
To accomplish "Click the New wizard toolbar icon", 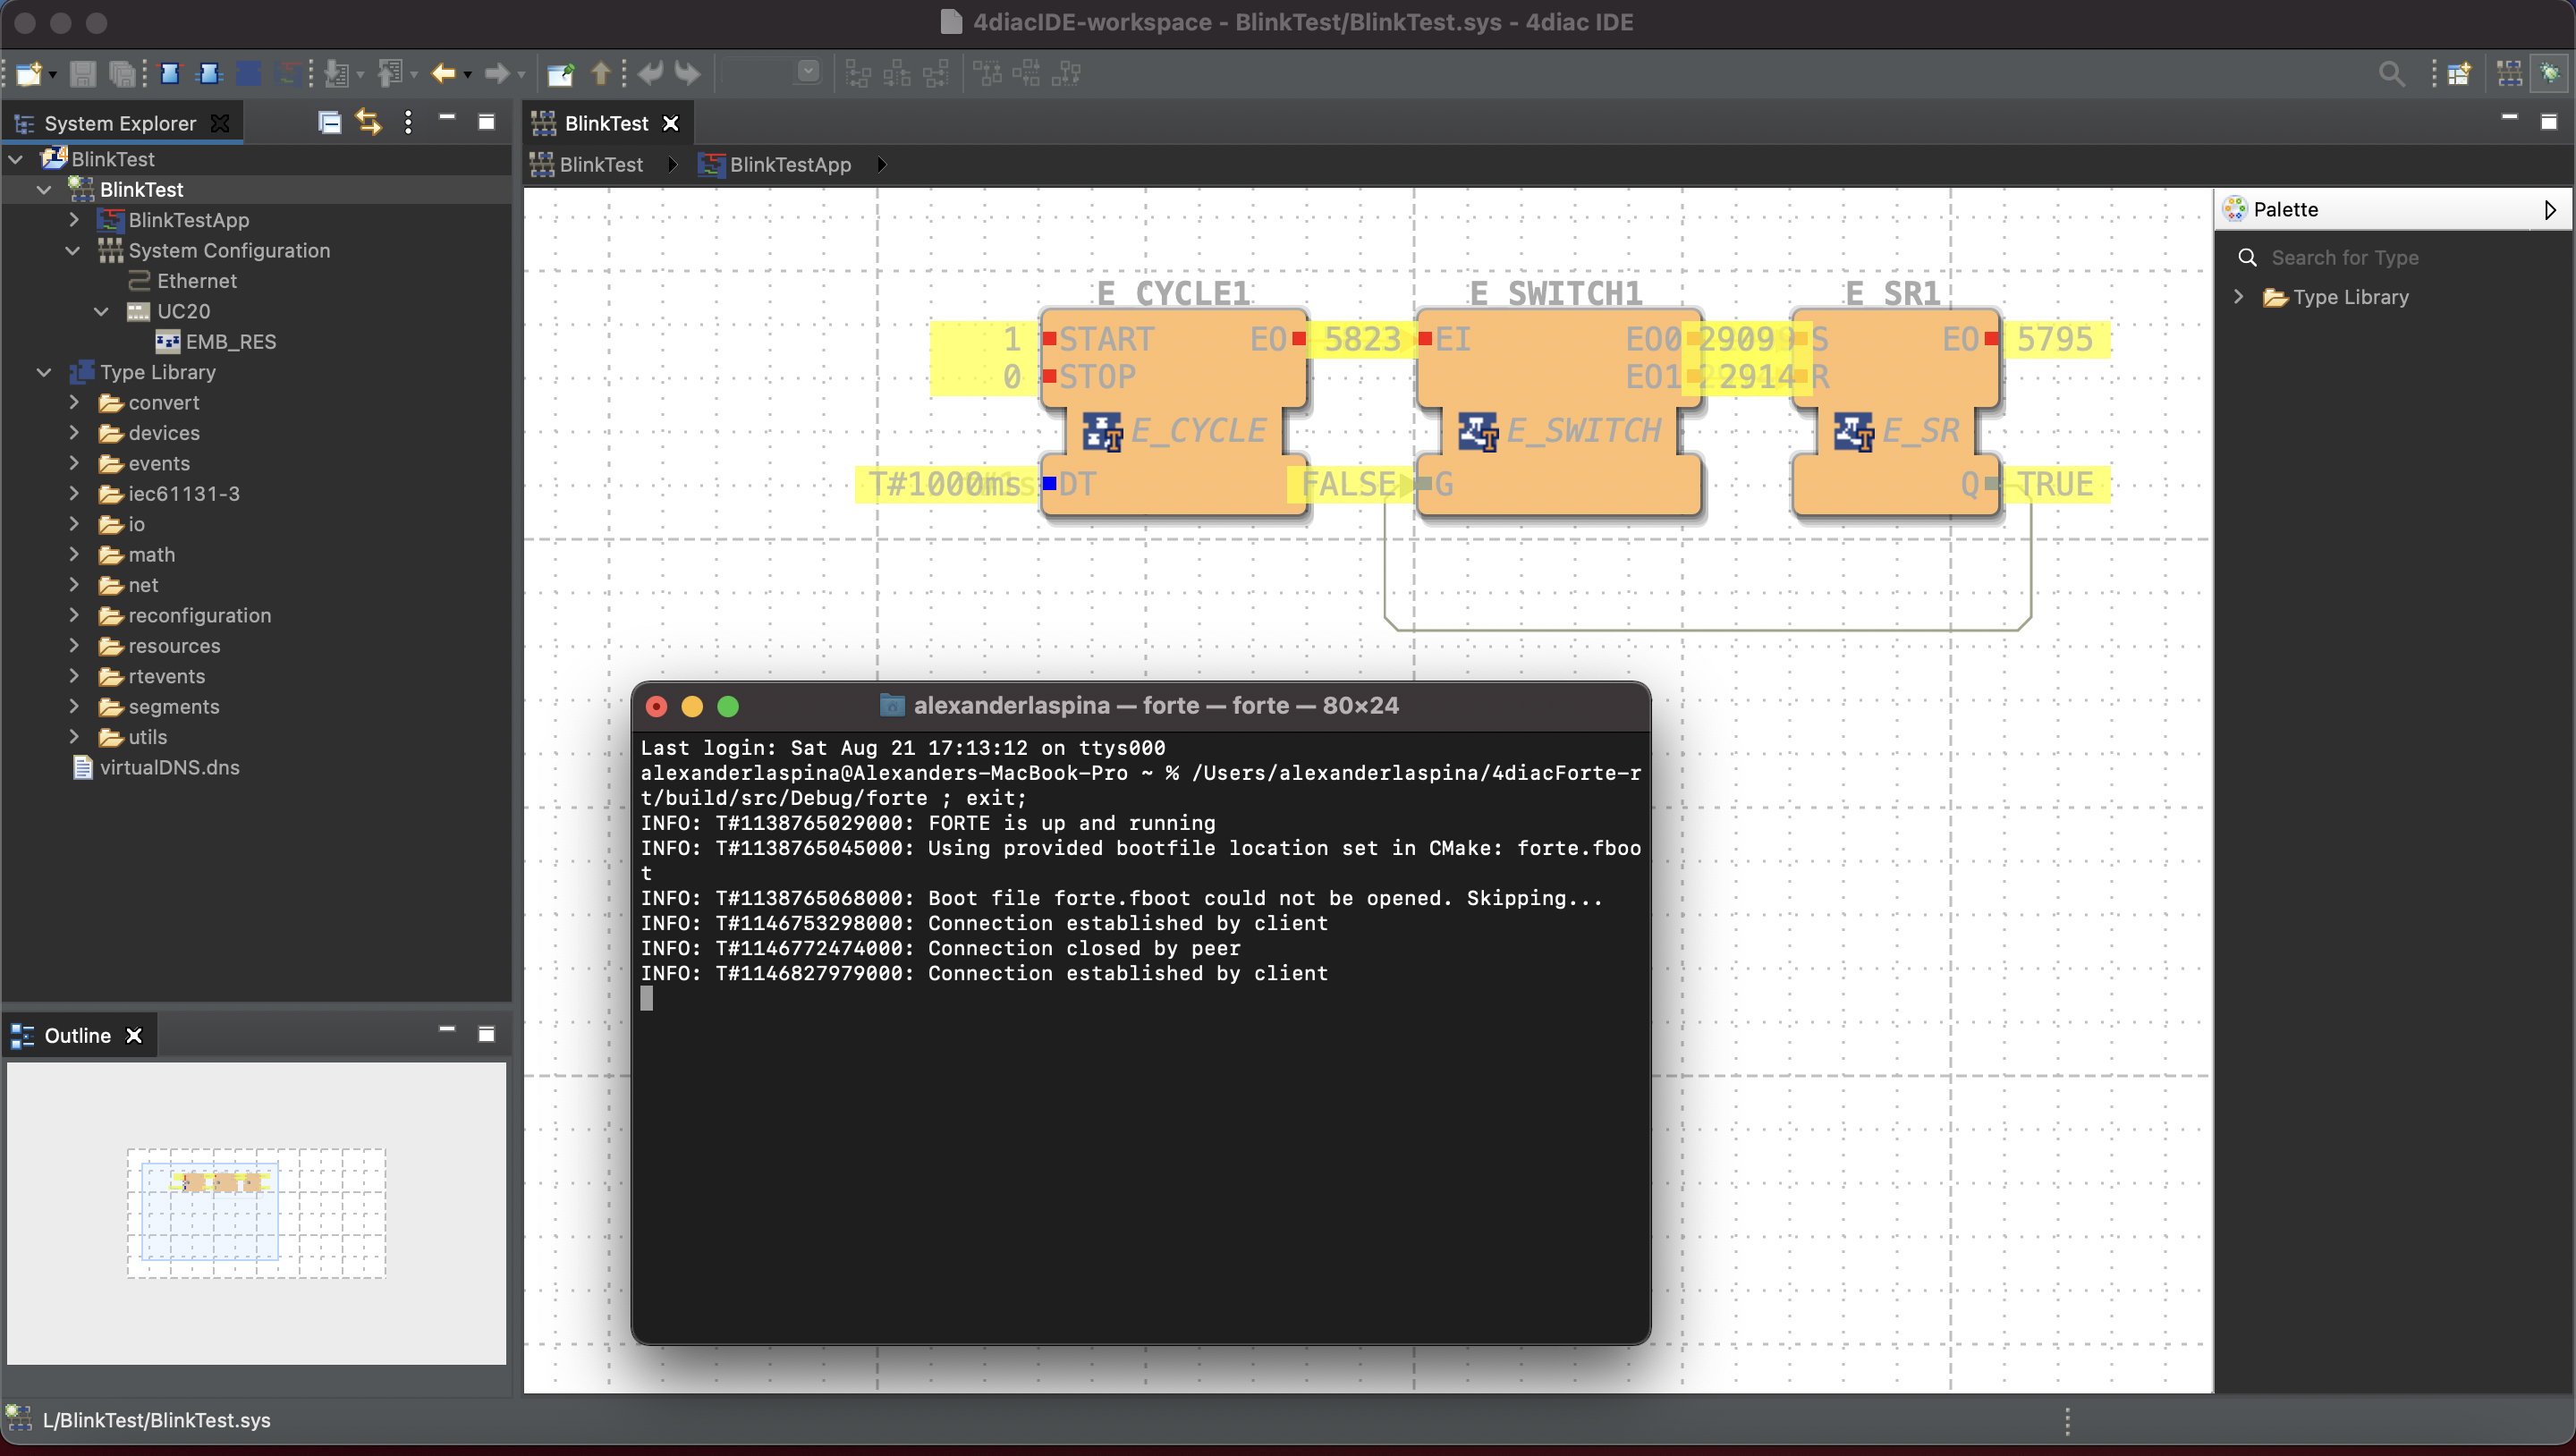I will (x=28, y=73).
